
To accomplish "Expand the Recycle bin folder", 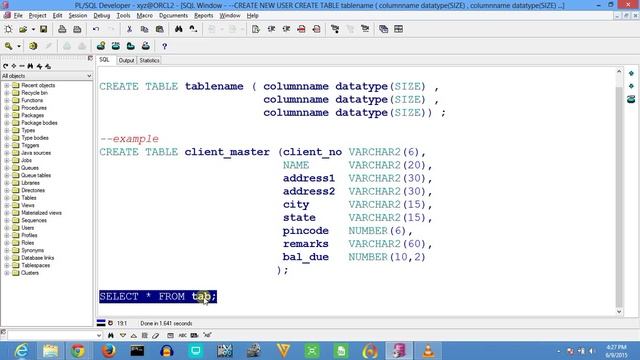I will 7,93.
